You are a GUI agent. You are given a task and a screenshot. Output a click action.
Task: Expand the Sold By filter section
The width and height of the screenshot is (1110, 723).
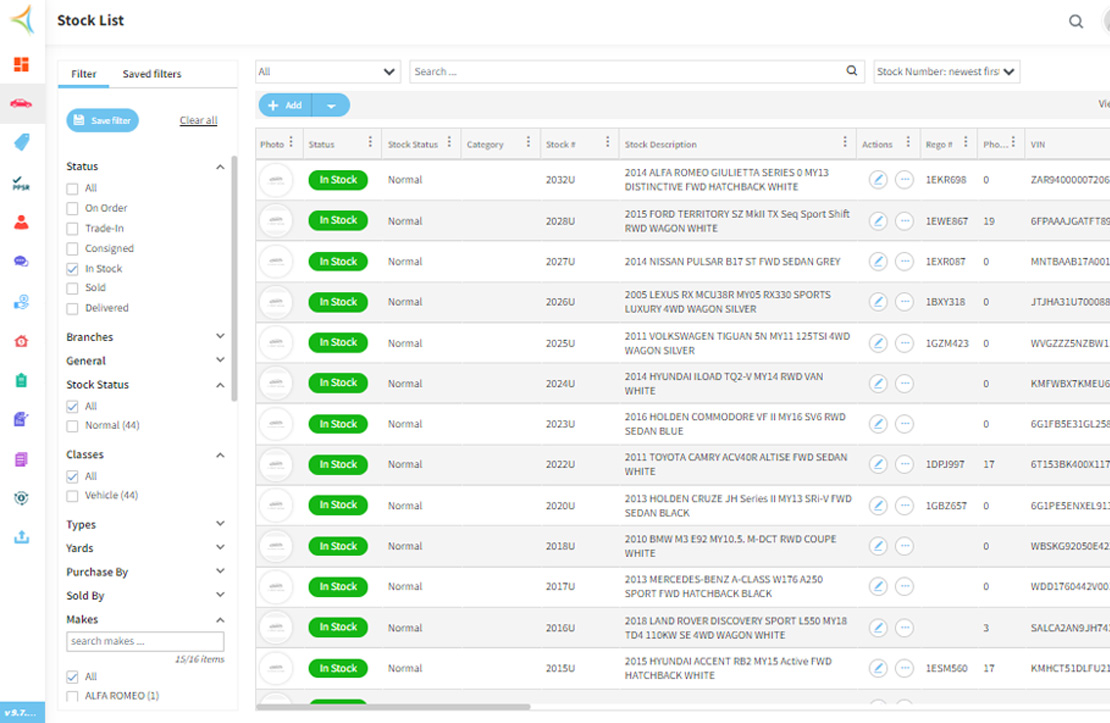click(220, 595)
